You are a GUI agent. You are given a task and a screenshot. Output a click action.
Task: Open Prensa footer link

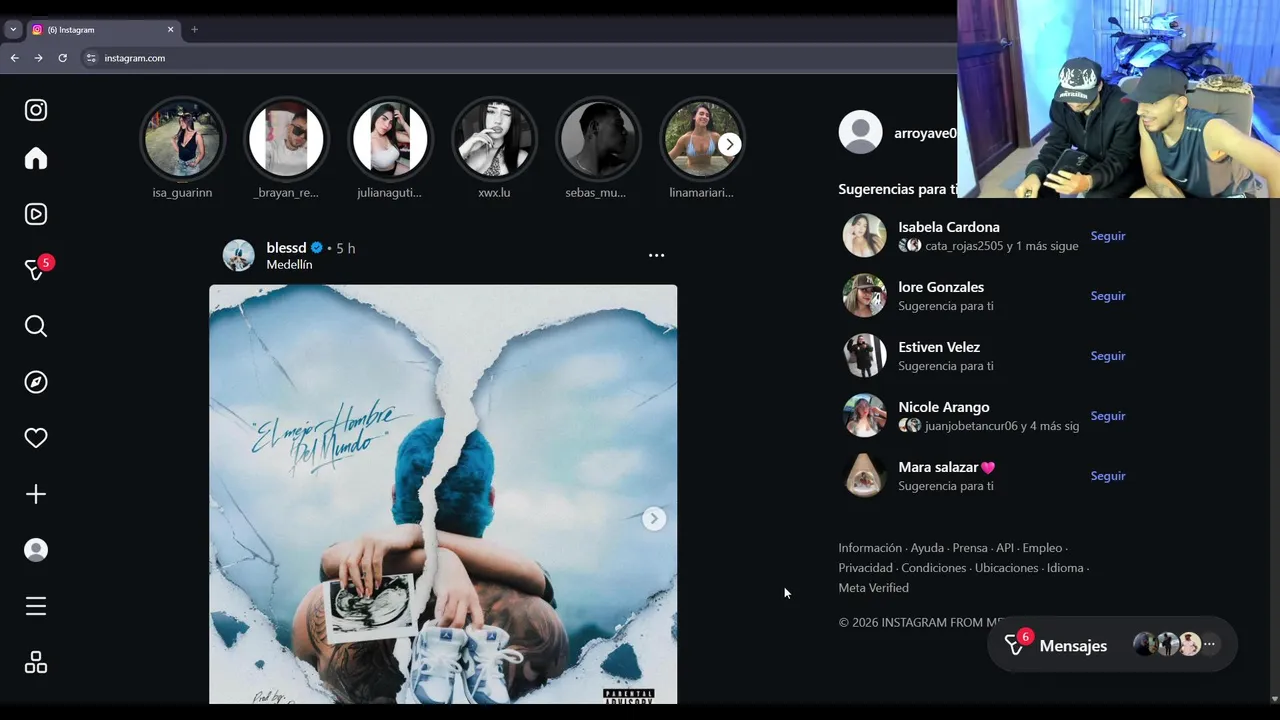tap(970, 548)
